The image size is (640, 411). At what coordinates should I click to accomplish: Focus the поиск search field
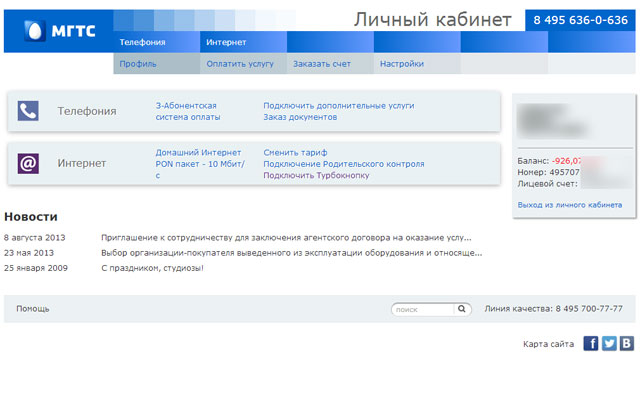[x=423, y=309]
